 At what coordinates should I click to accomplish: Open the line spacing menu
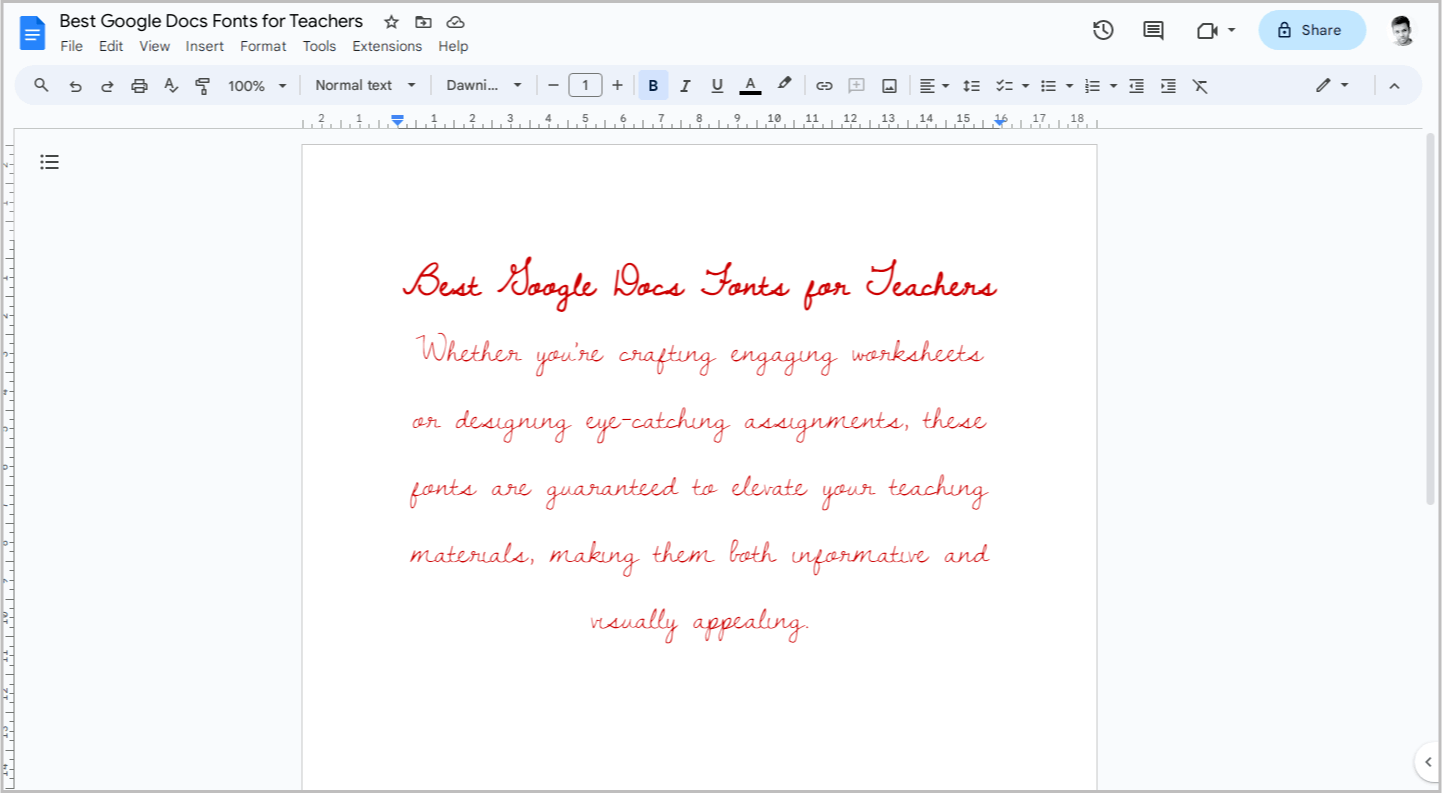point(971,85)
